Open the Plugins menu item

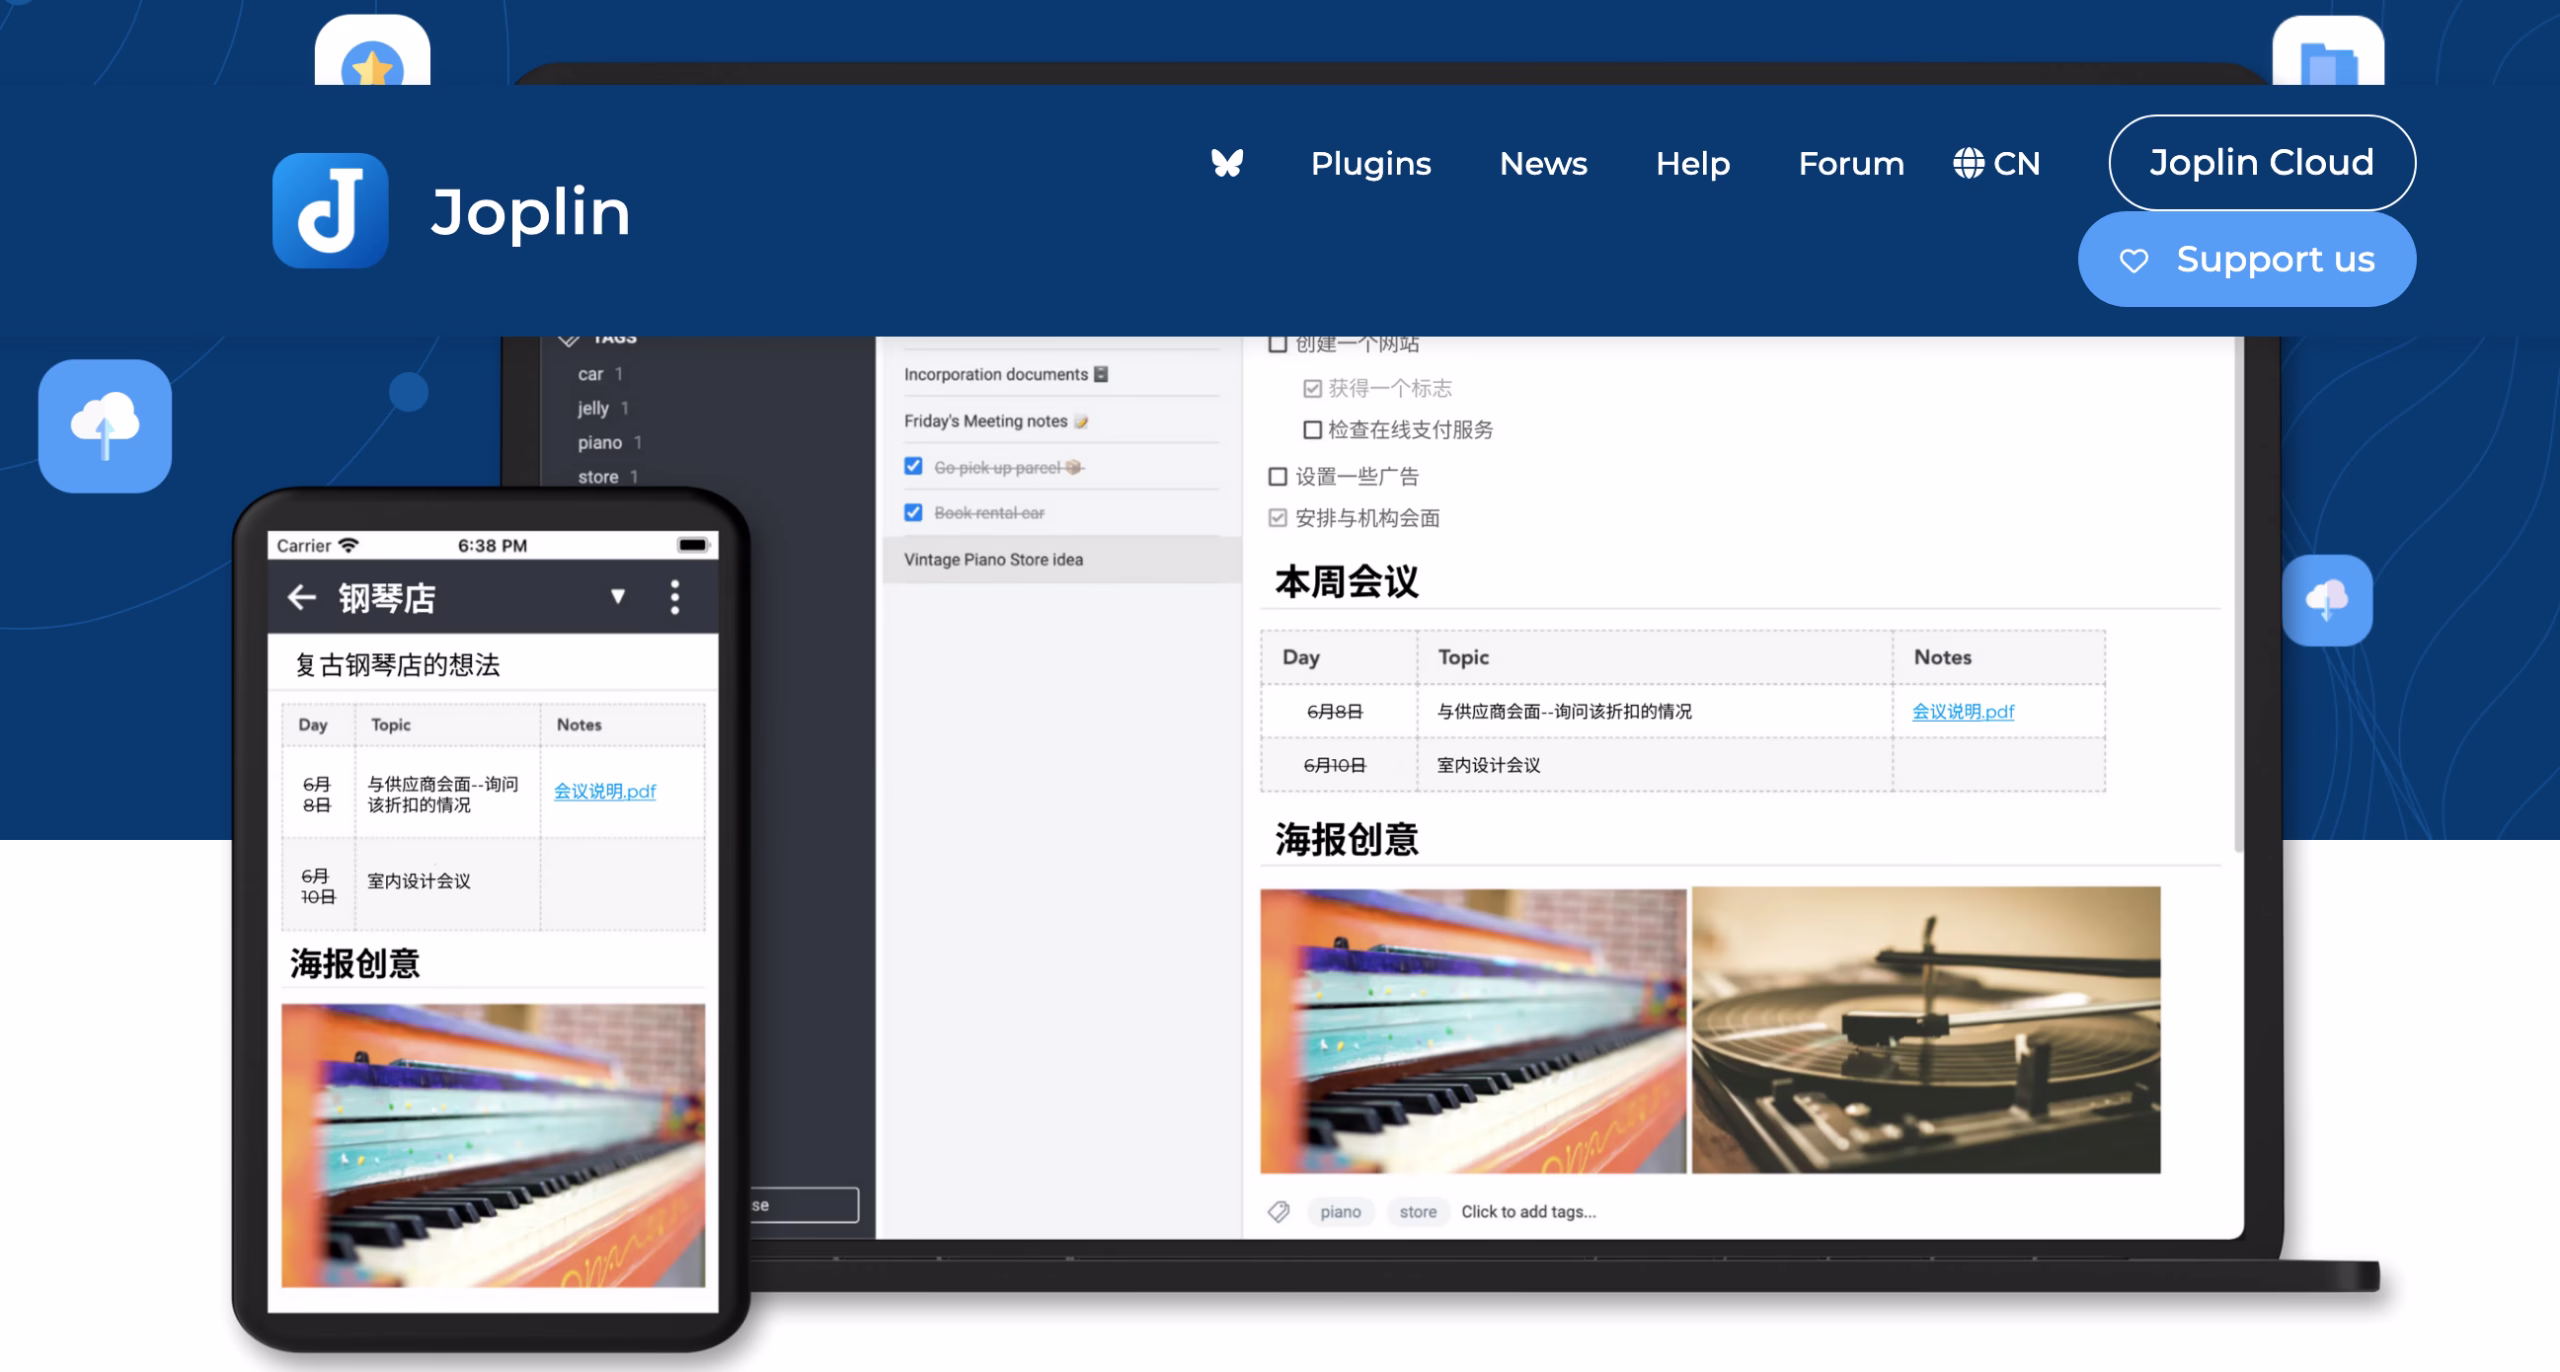click(1371, 163)
